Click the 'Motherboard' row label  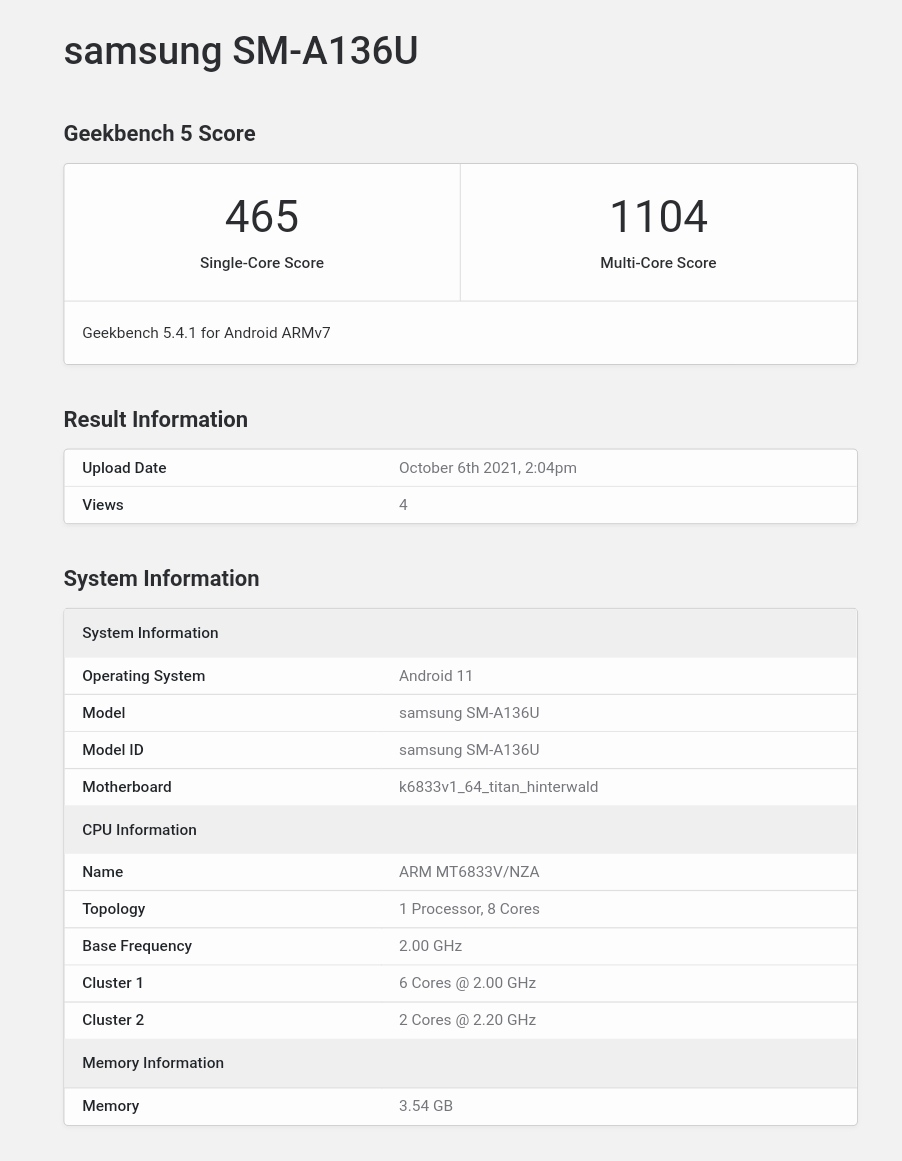coord(127,787)
